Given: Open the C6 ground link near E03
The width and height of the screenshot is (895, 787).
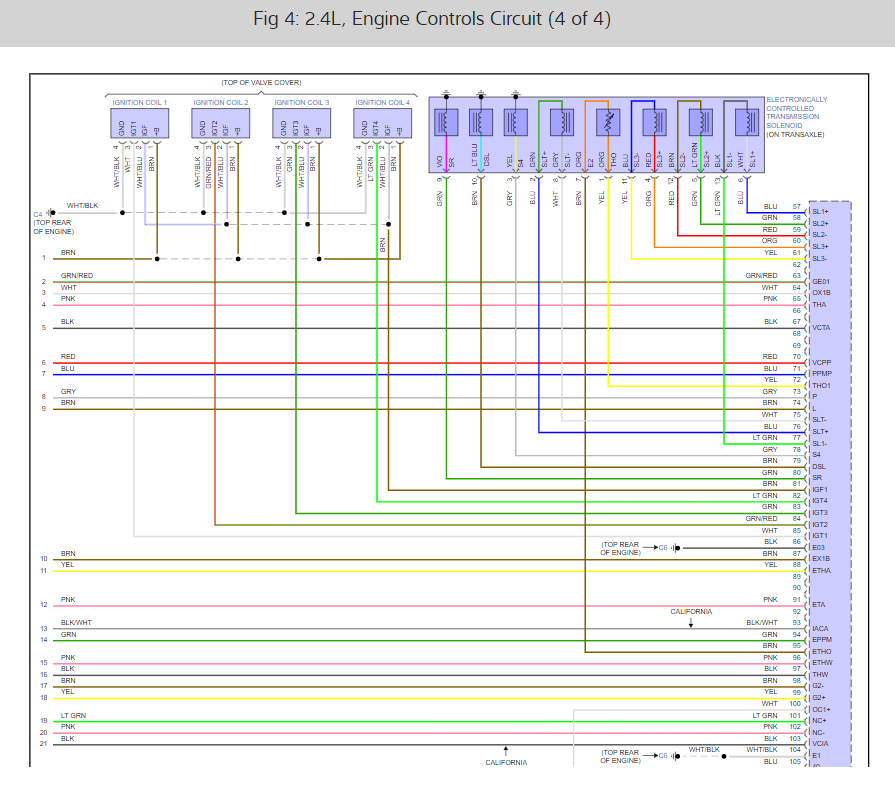Looking at the screenshot, I should coord(663,548).
